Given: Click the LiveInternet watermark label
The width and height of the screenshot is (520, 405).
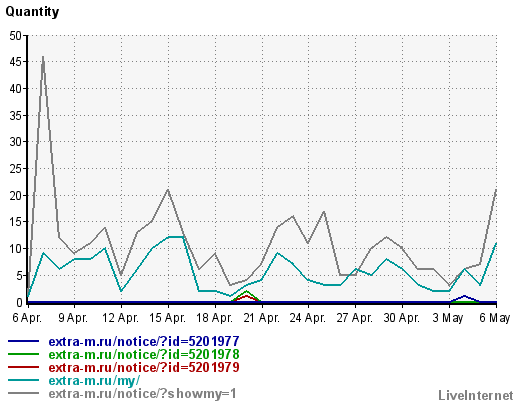Looking at the screenshot, I should 476,395.
